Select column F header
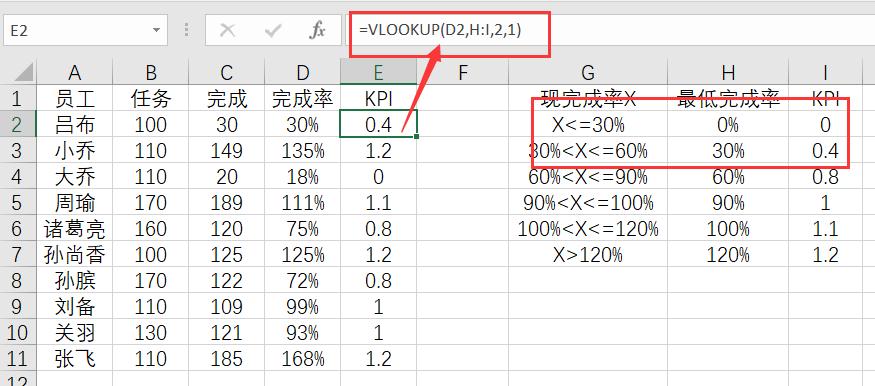Screen dimensions: 875x386 point(462,72)
